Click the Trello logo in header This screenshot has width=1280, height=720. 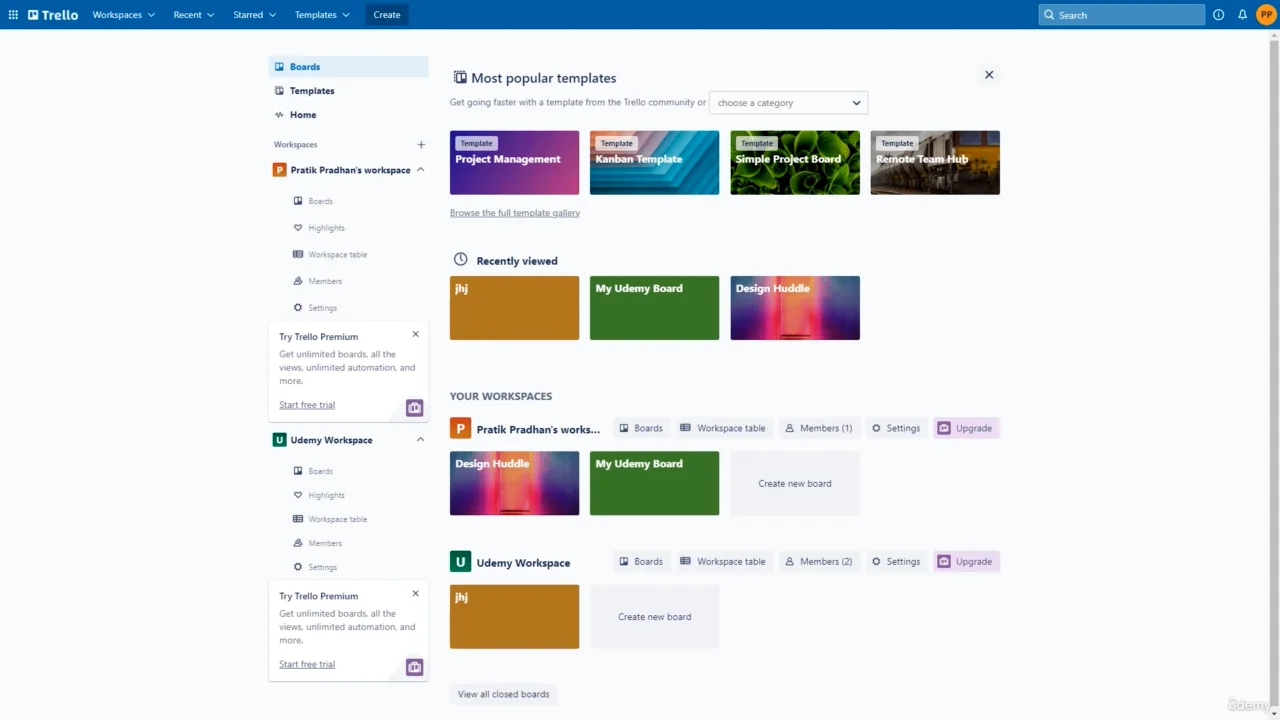pos(53,15)
